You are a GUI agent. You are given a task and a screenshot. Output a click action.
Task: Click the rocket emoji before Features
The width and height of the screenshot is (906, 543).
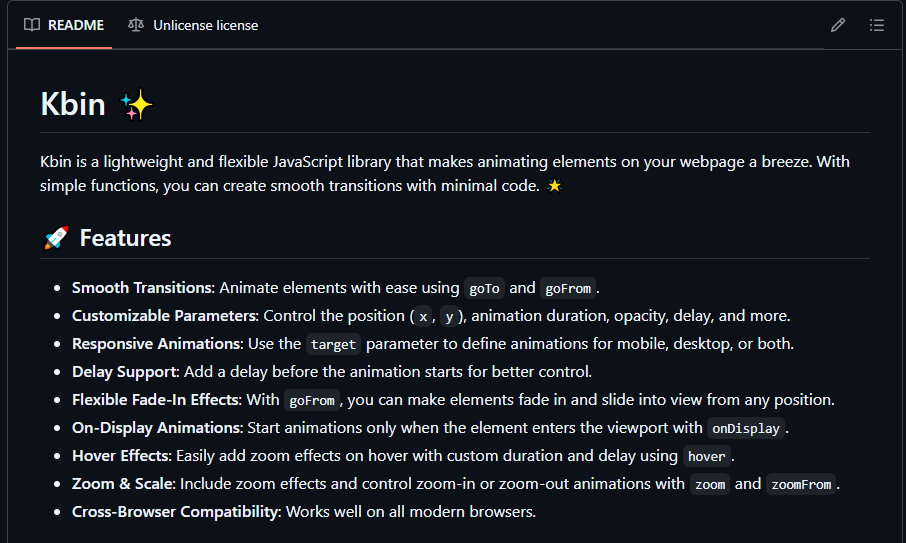pyautogui.click(x=56, y=238)
